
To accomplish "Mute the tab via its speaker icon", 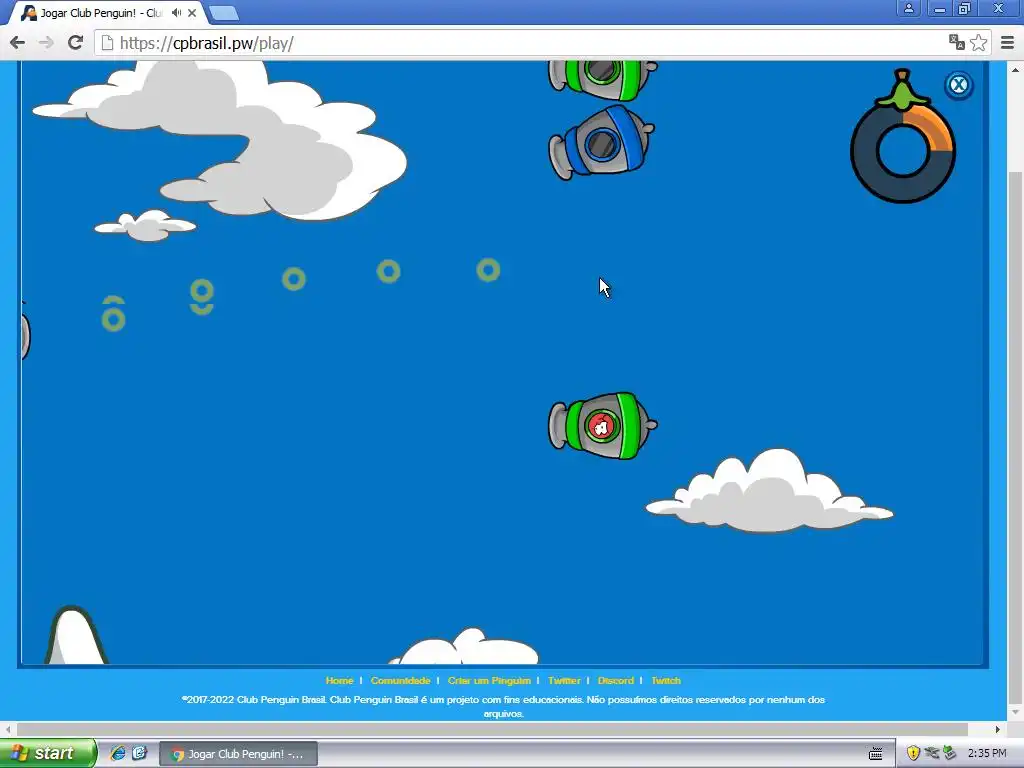I will coord(176,12).
